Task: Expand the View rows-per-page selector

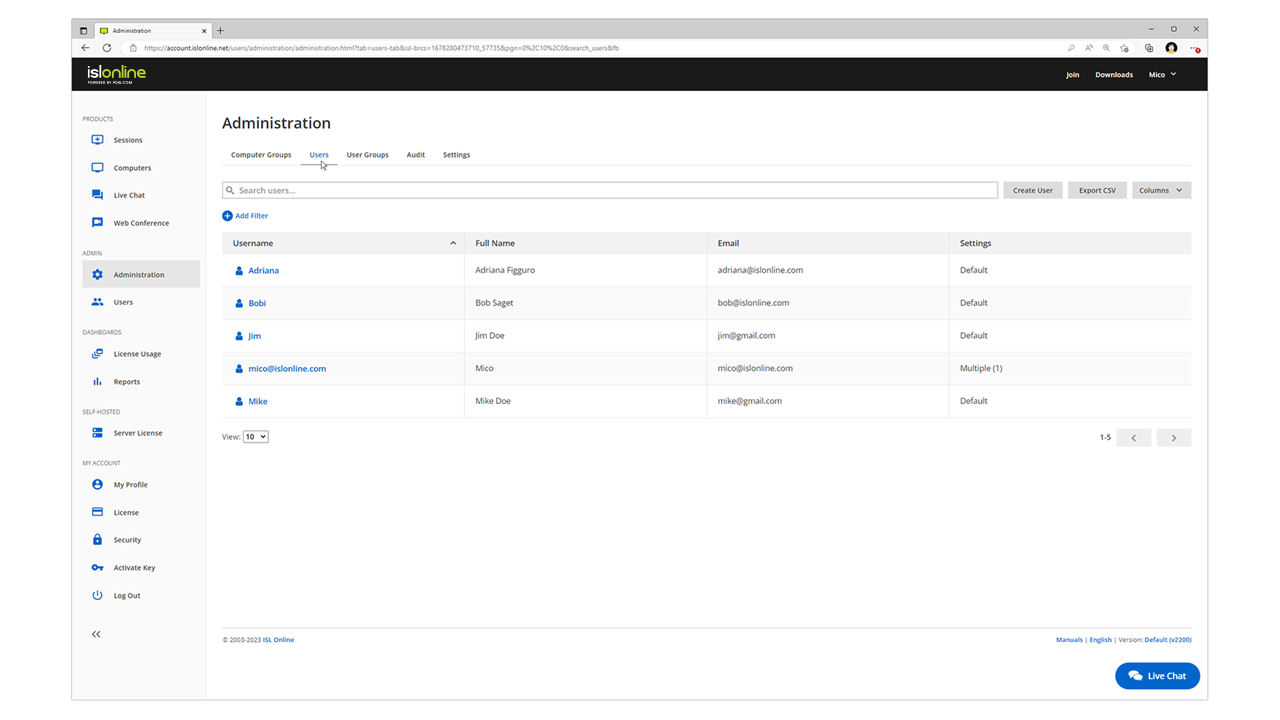Action: coord(256,437)
